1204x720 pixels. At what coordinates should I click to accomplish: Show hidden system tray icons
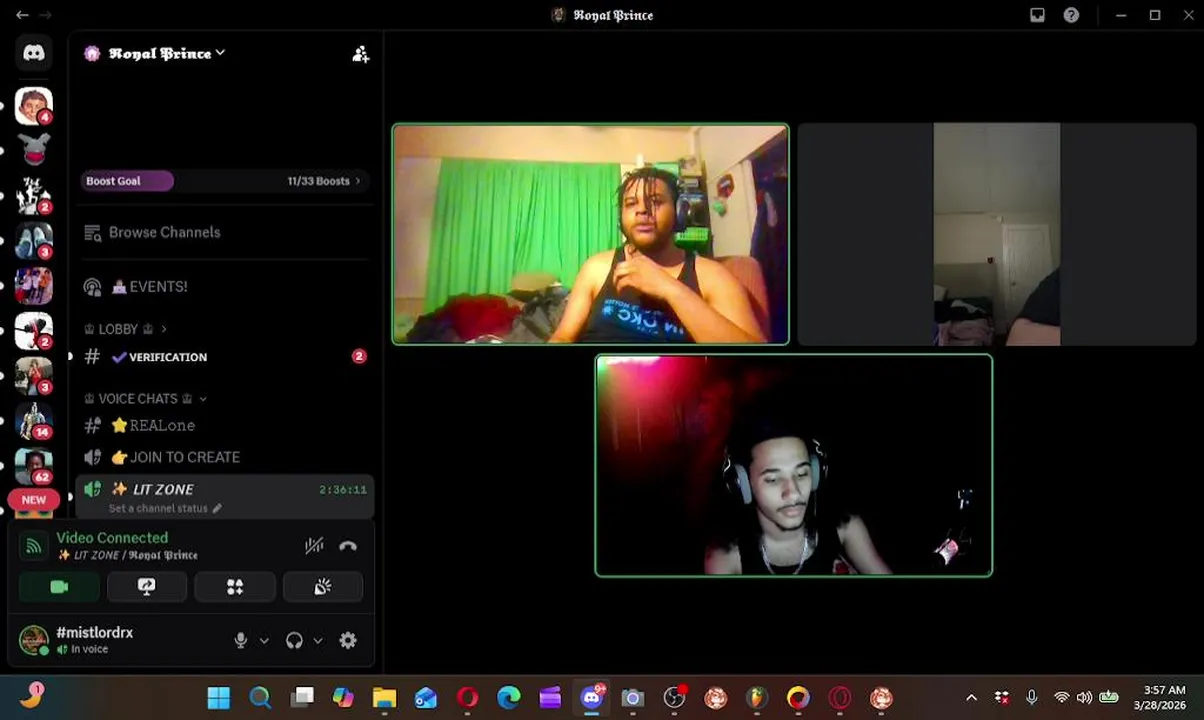click(971, 697)
